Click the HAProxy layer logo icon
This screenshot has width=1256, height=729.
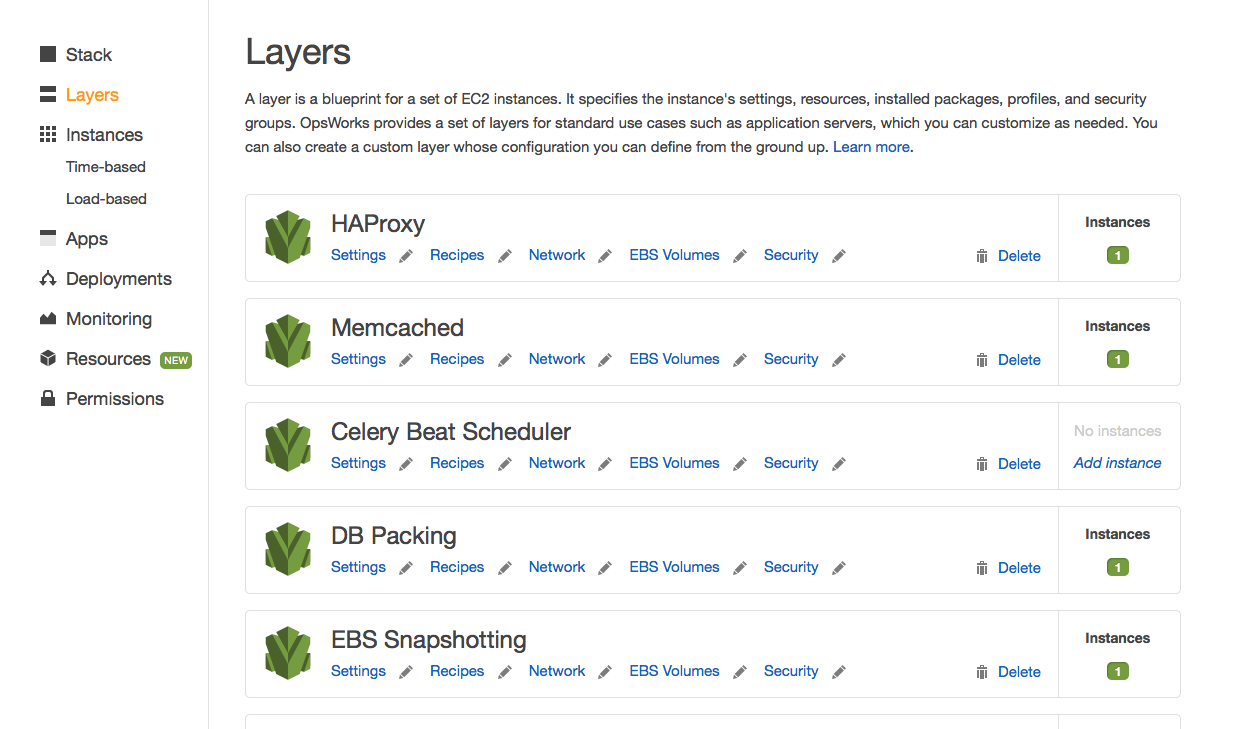(288, 237)
